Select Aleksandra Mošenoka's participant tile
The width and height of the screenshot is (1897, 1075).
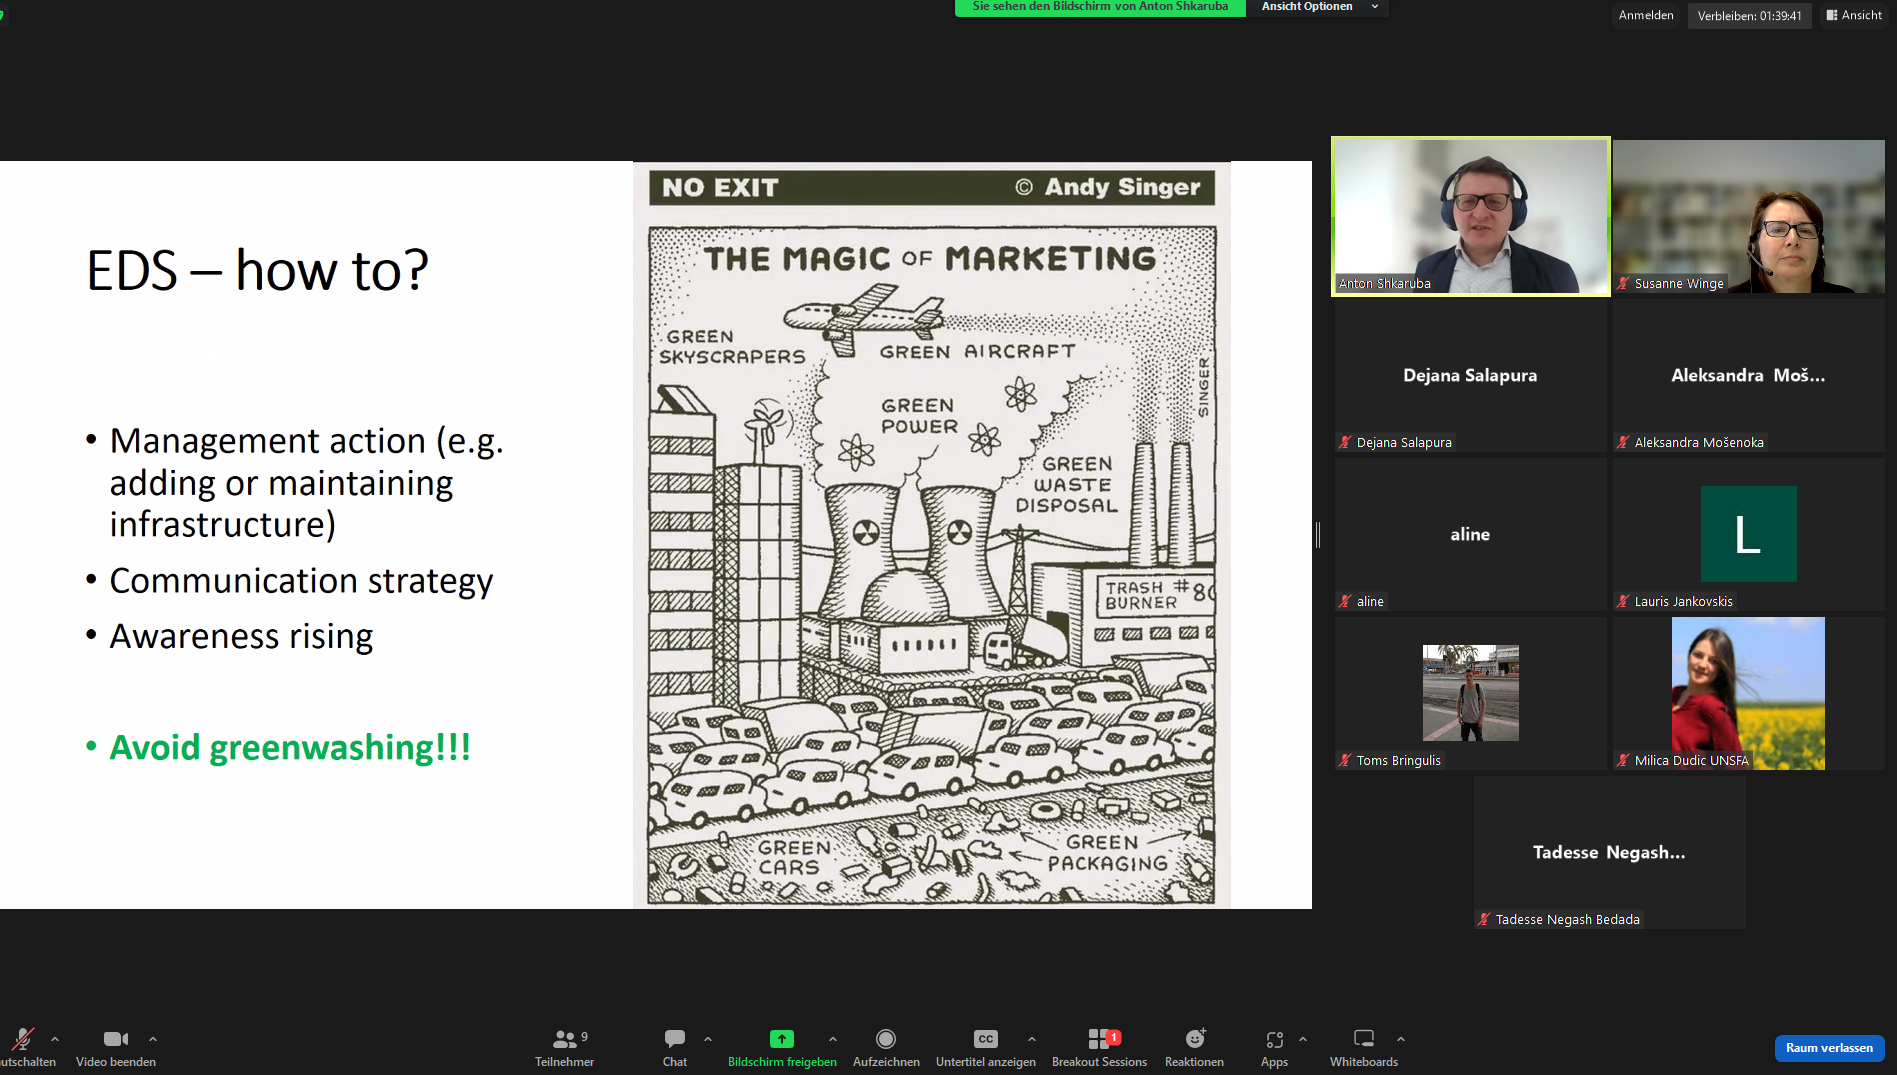pos(1748,375)
